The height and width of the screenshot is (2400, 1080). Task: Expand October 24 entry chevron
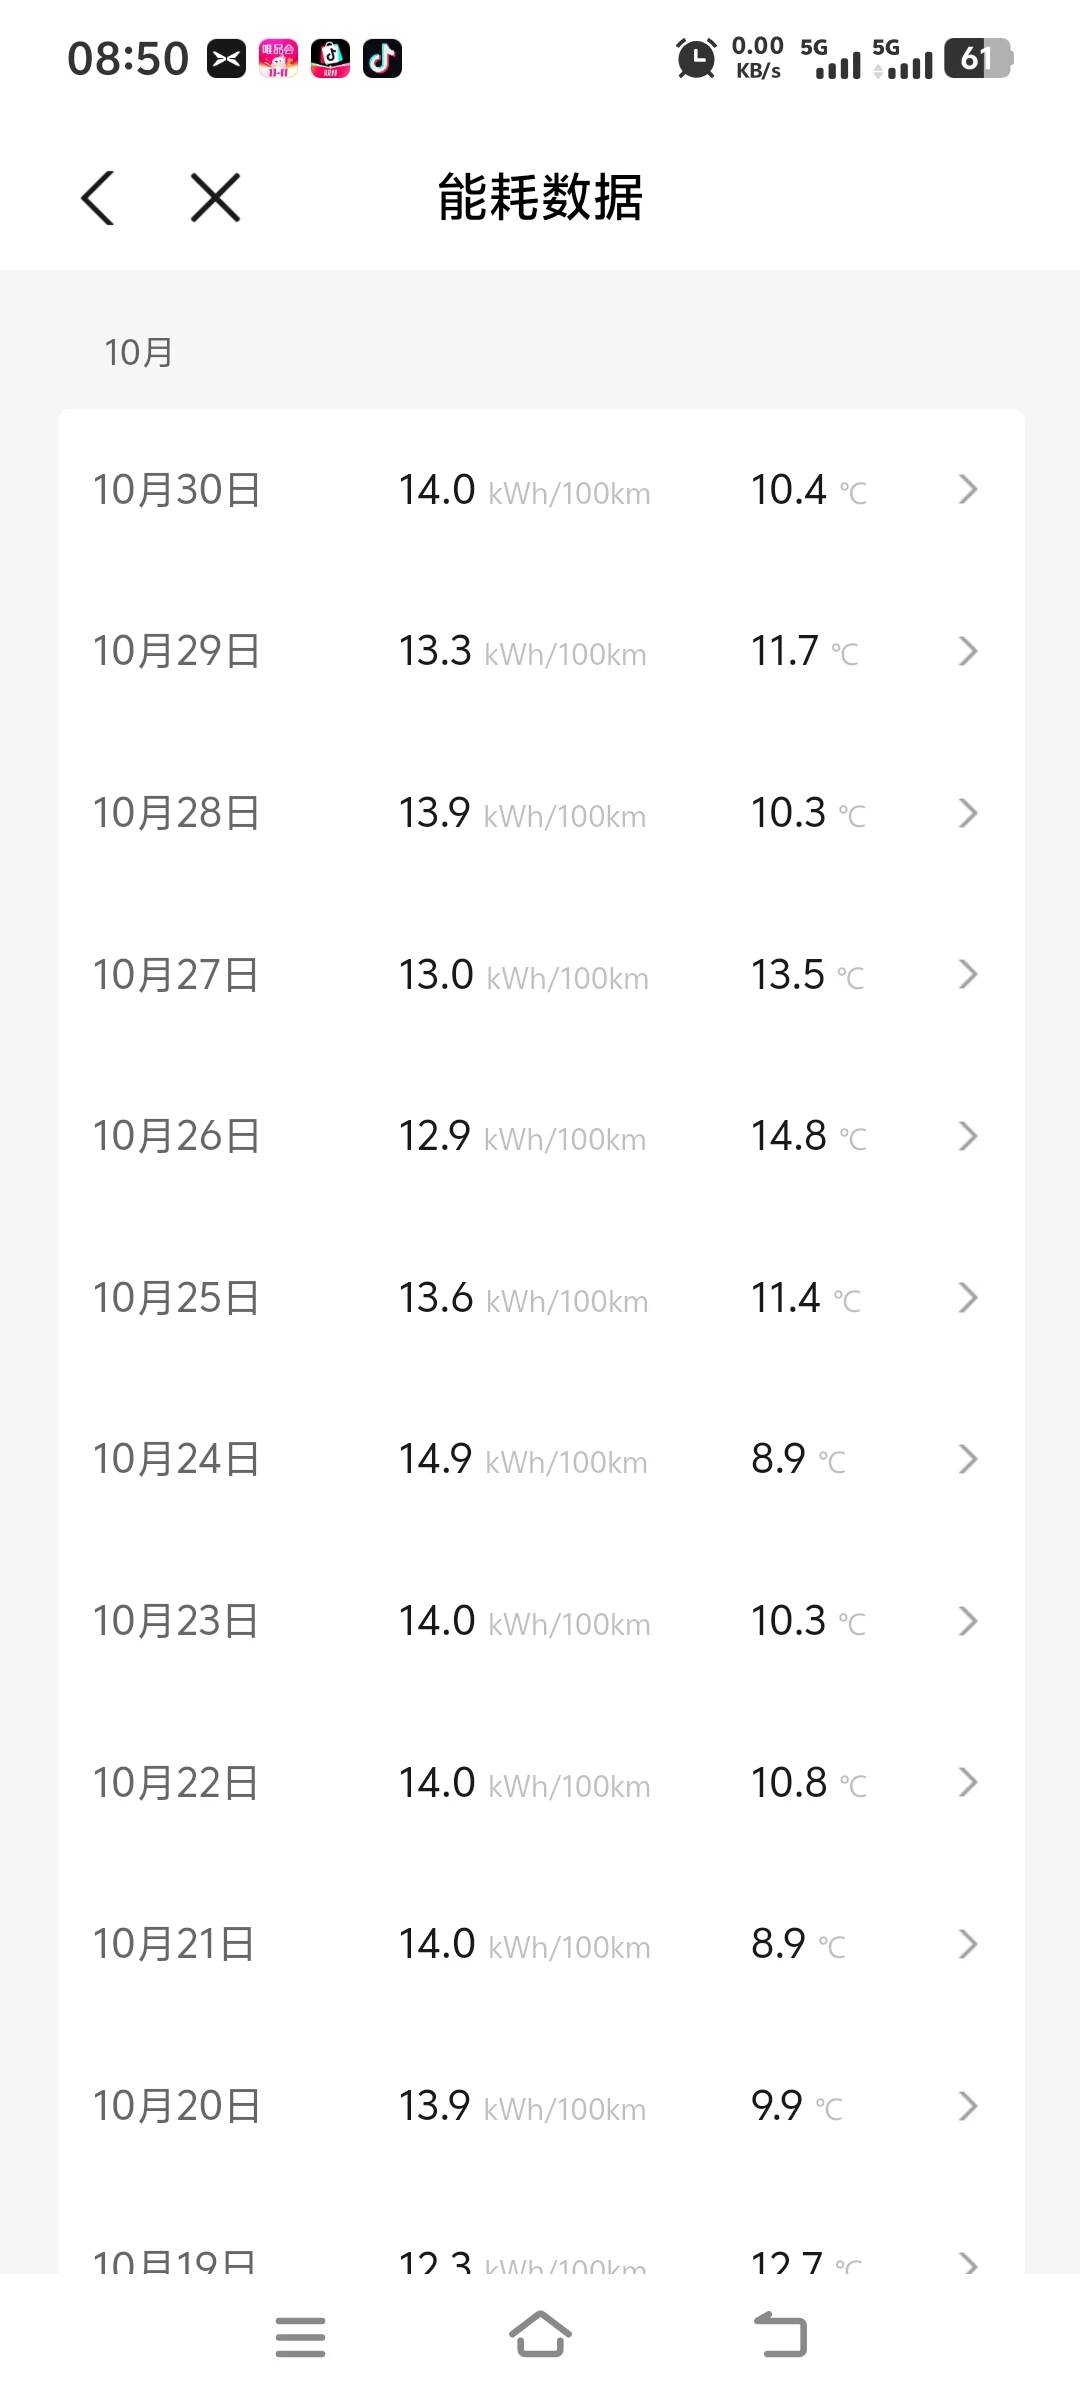pos(967,1459)
